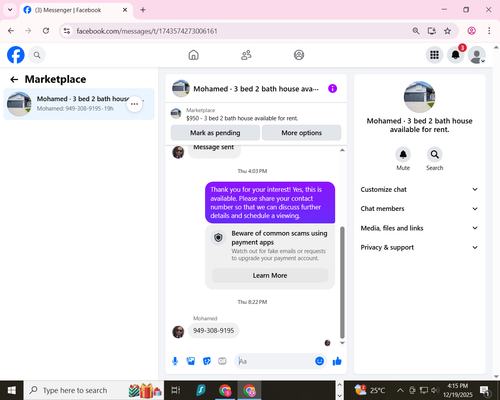Open the notifications bell with badge

(x=455, y=55)
